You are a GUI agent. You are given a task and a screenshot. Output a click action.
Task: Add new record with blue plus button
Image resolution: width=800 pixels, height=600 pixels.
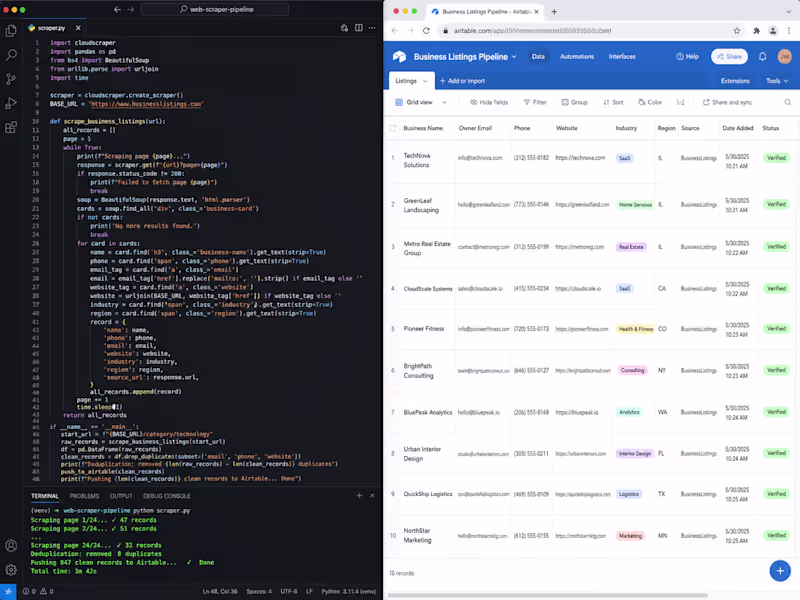(780, 571)
